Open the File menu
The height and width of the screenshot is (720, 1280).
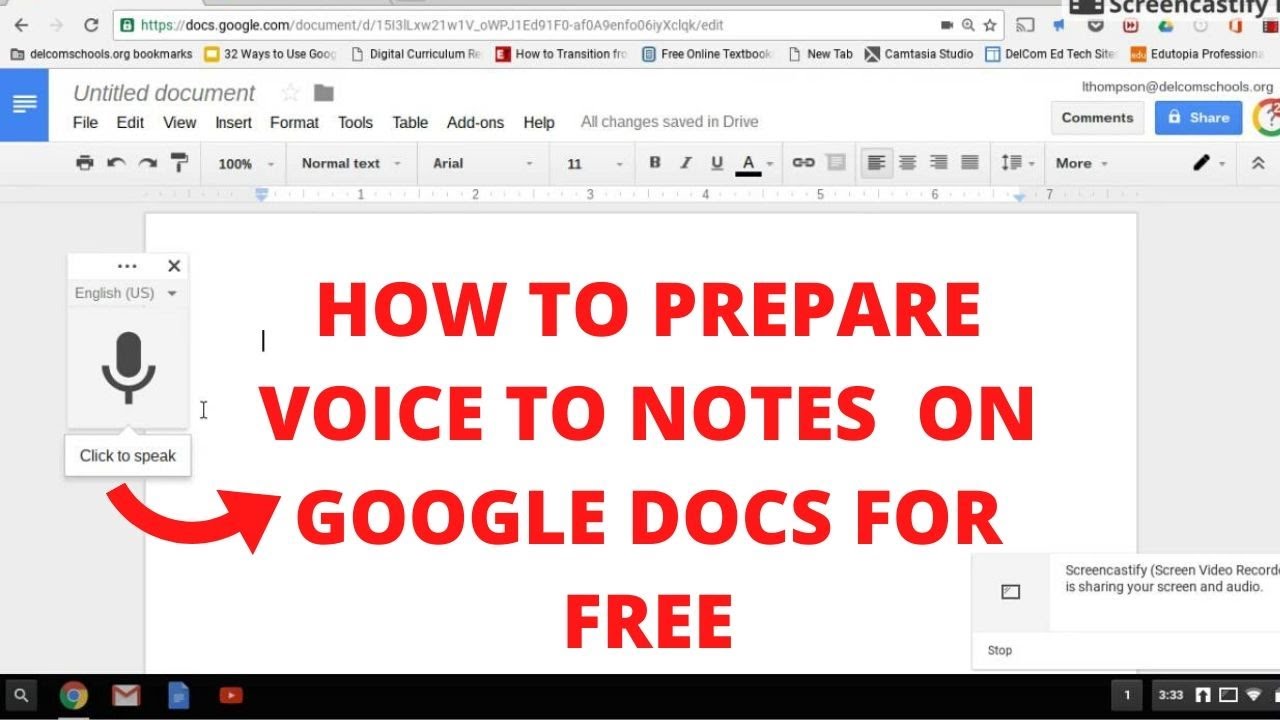(x=85, y=122)
